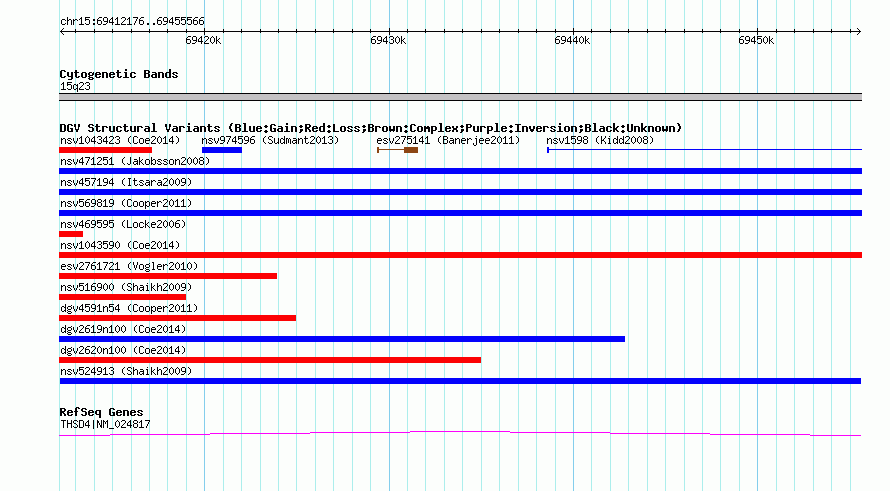Click the right scroll arrow on the ruler
Image resolution: width=890 pixels, height=491 pixels.
pyautogui.click(x=859, y=32)
